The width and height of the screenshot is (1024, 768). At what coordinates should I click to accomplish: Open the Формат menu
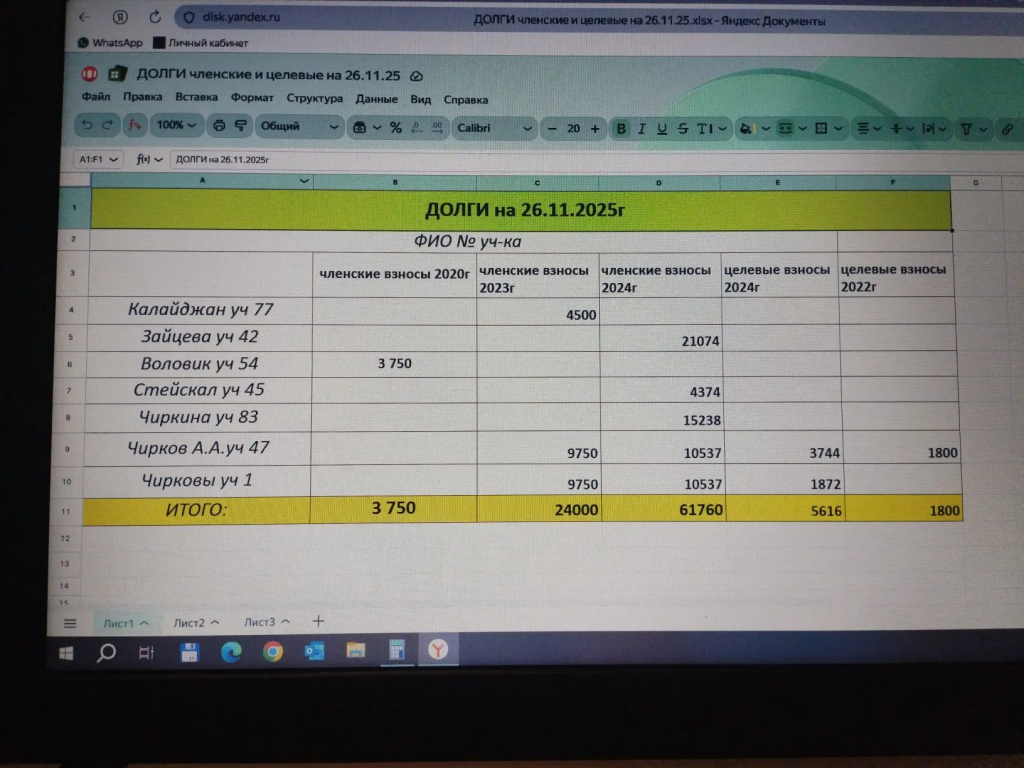coord(252,99)
